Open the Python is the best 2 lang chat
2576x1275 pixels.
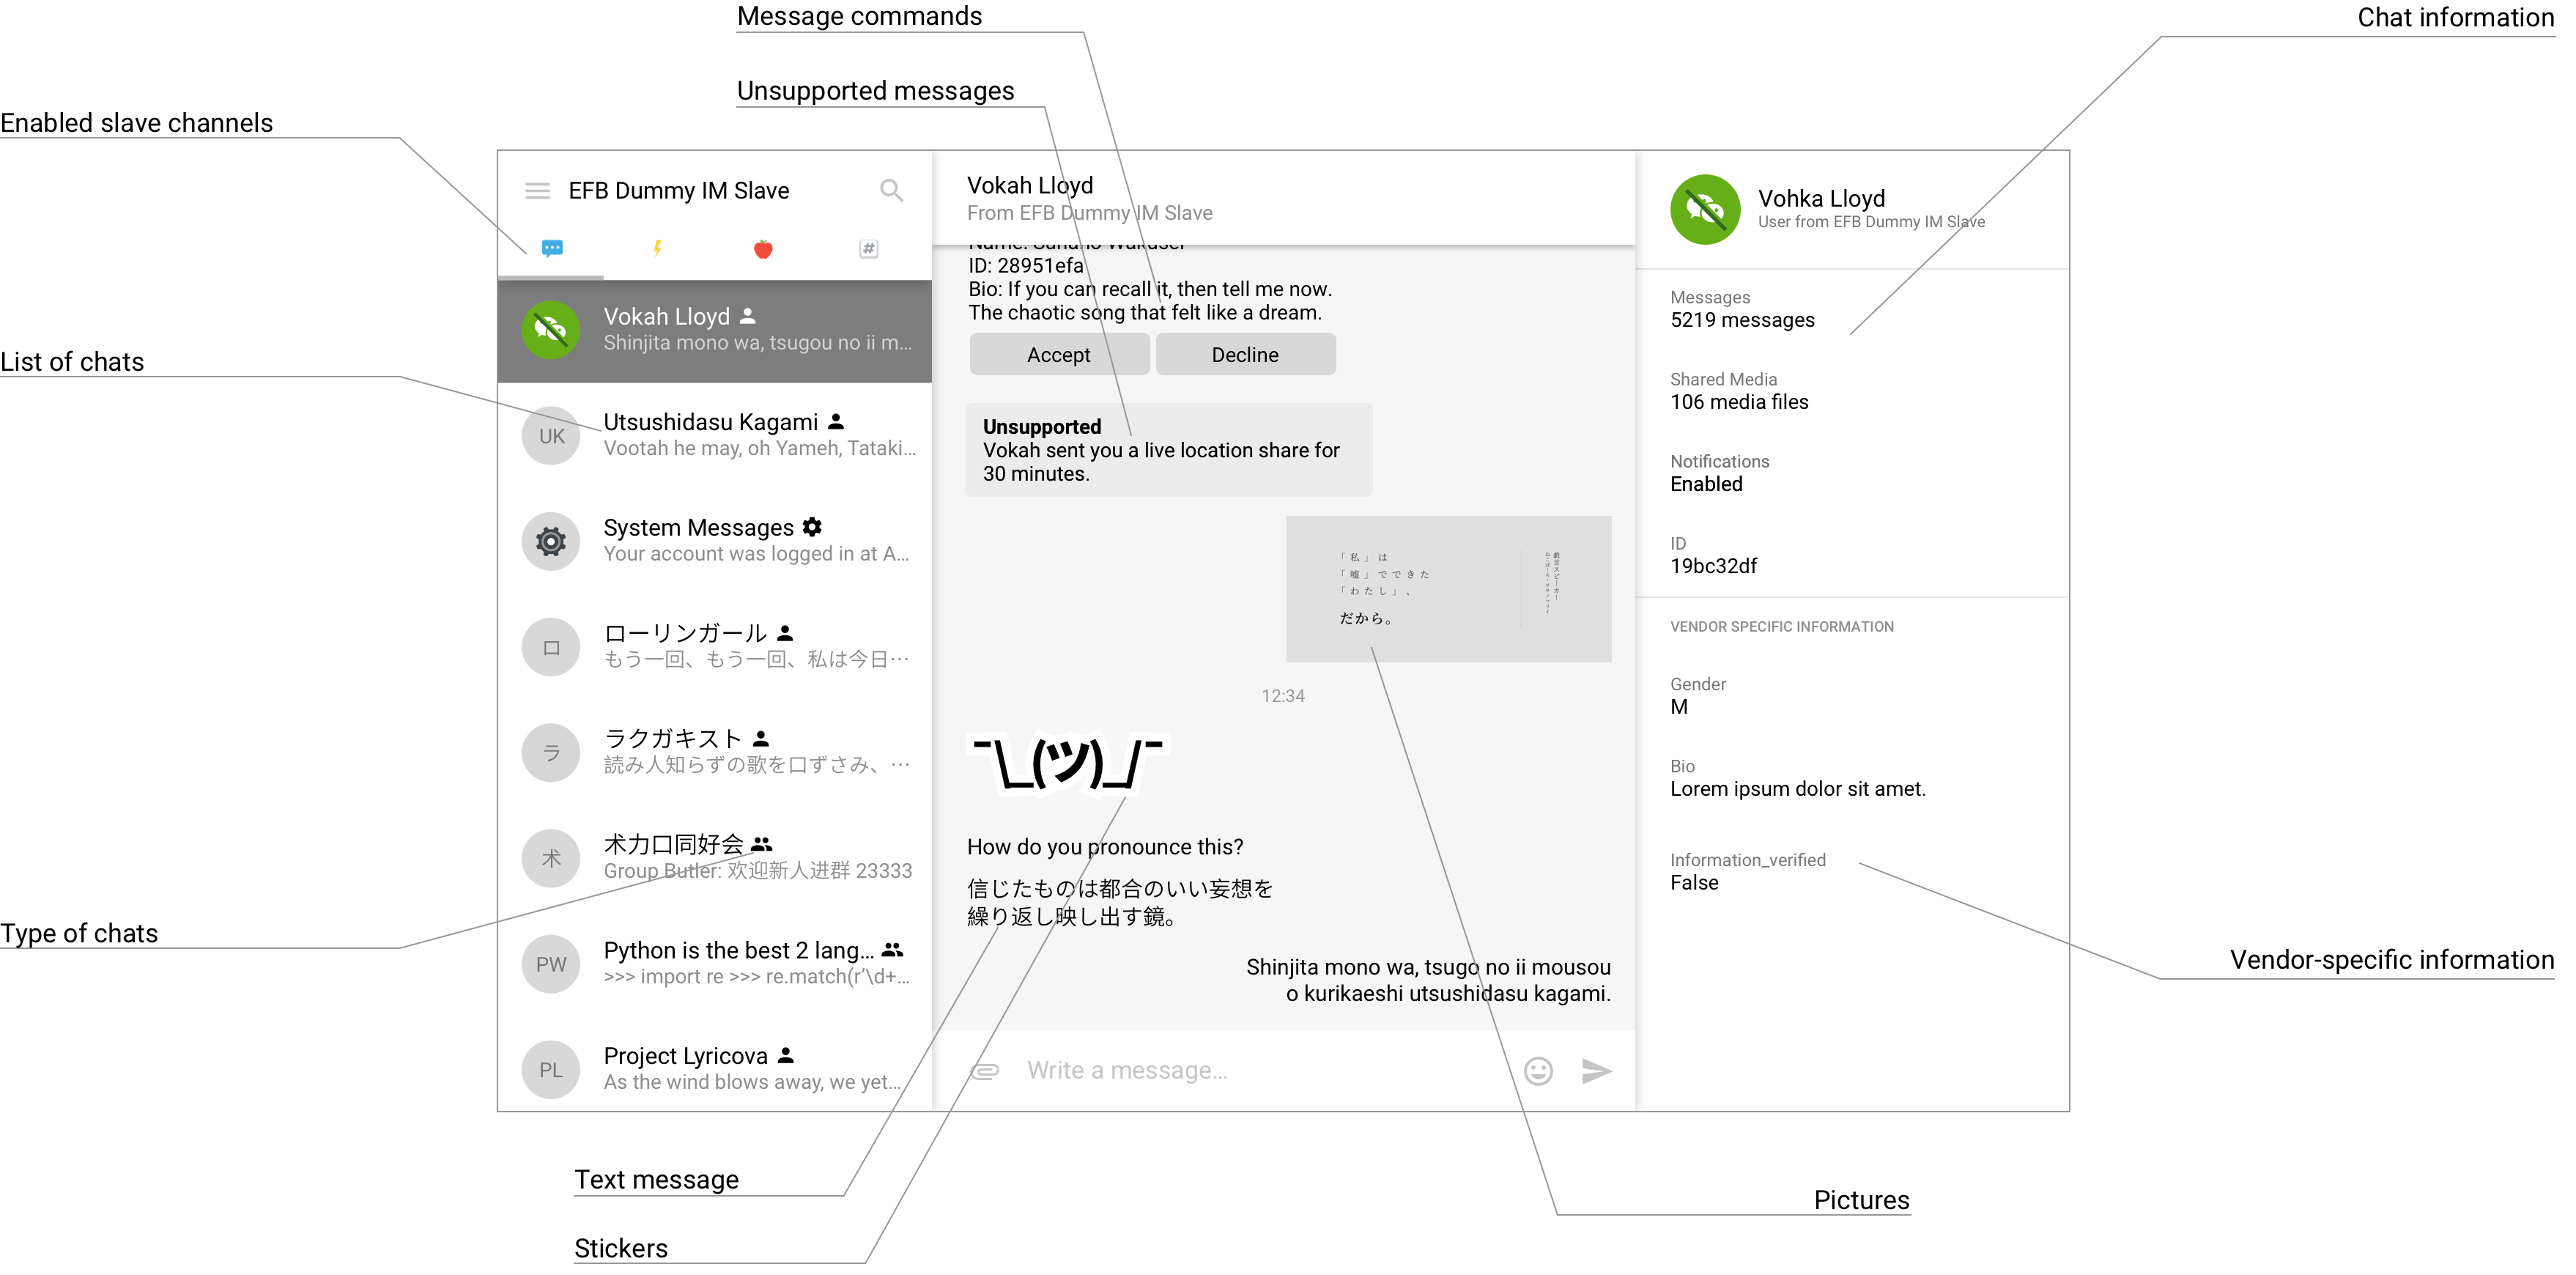point(715,964)
